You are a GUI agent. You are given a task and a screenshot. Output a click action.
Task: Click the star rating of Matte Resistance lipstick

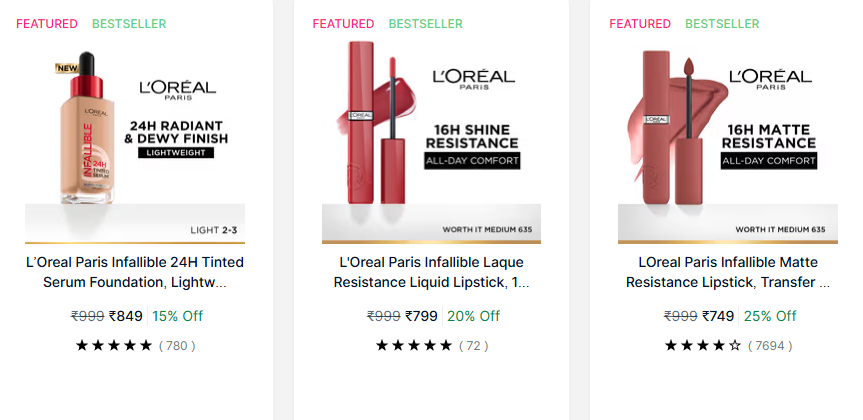pos(705,346)
